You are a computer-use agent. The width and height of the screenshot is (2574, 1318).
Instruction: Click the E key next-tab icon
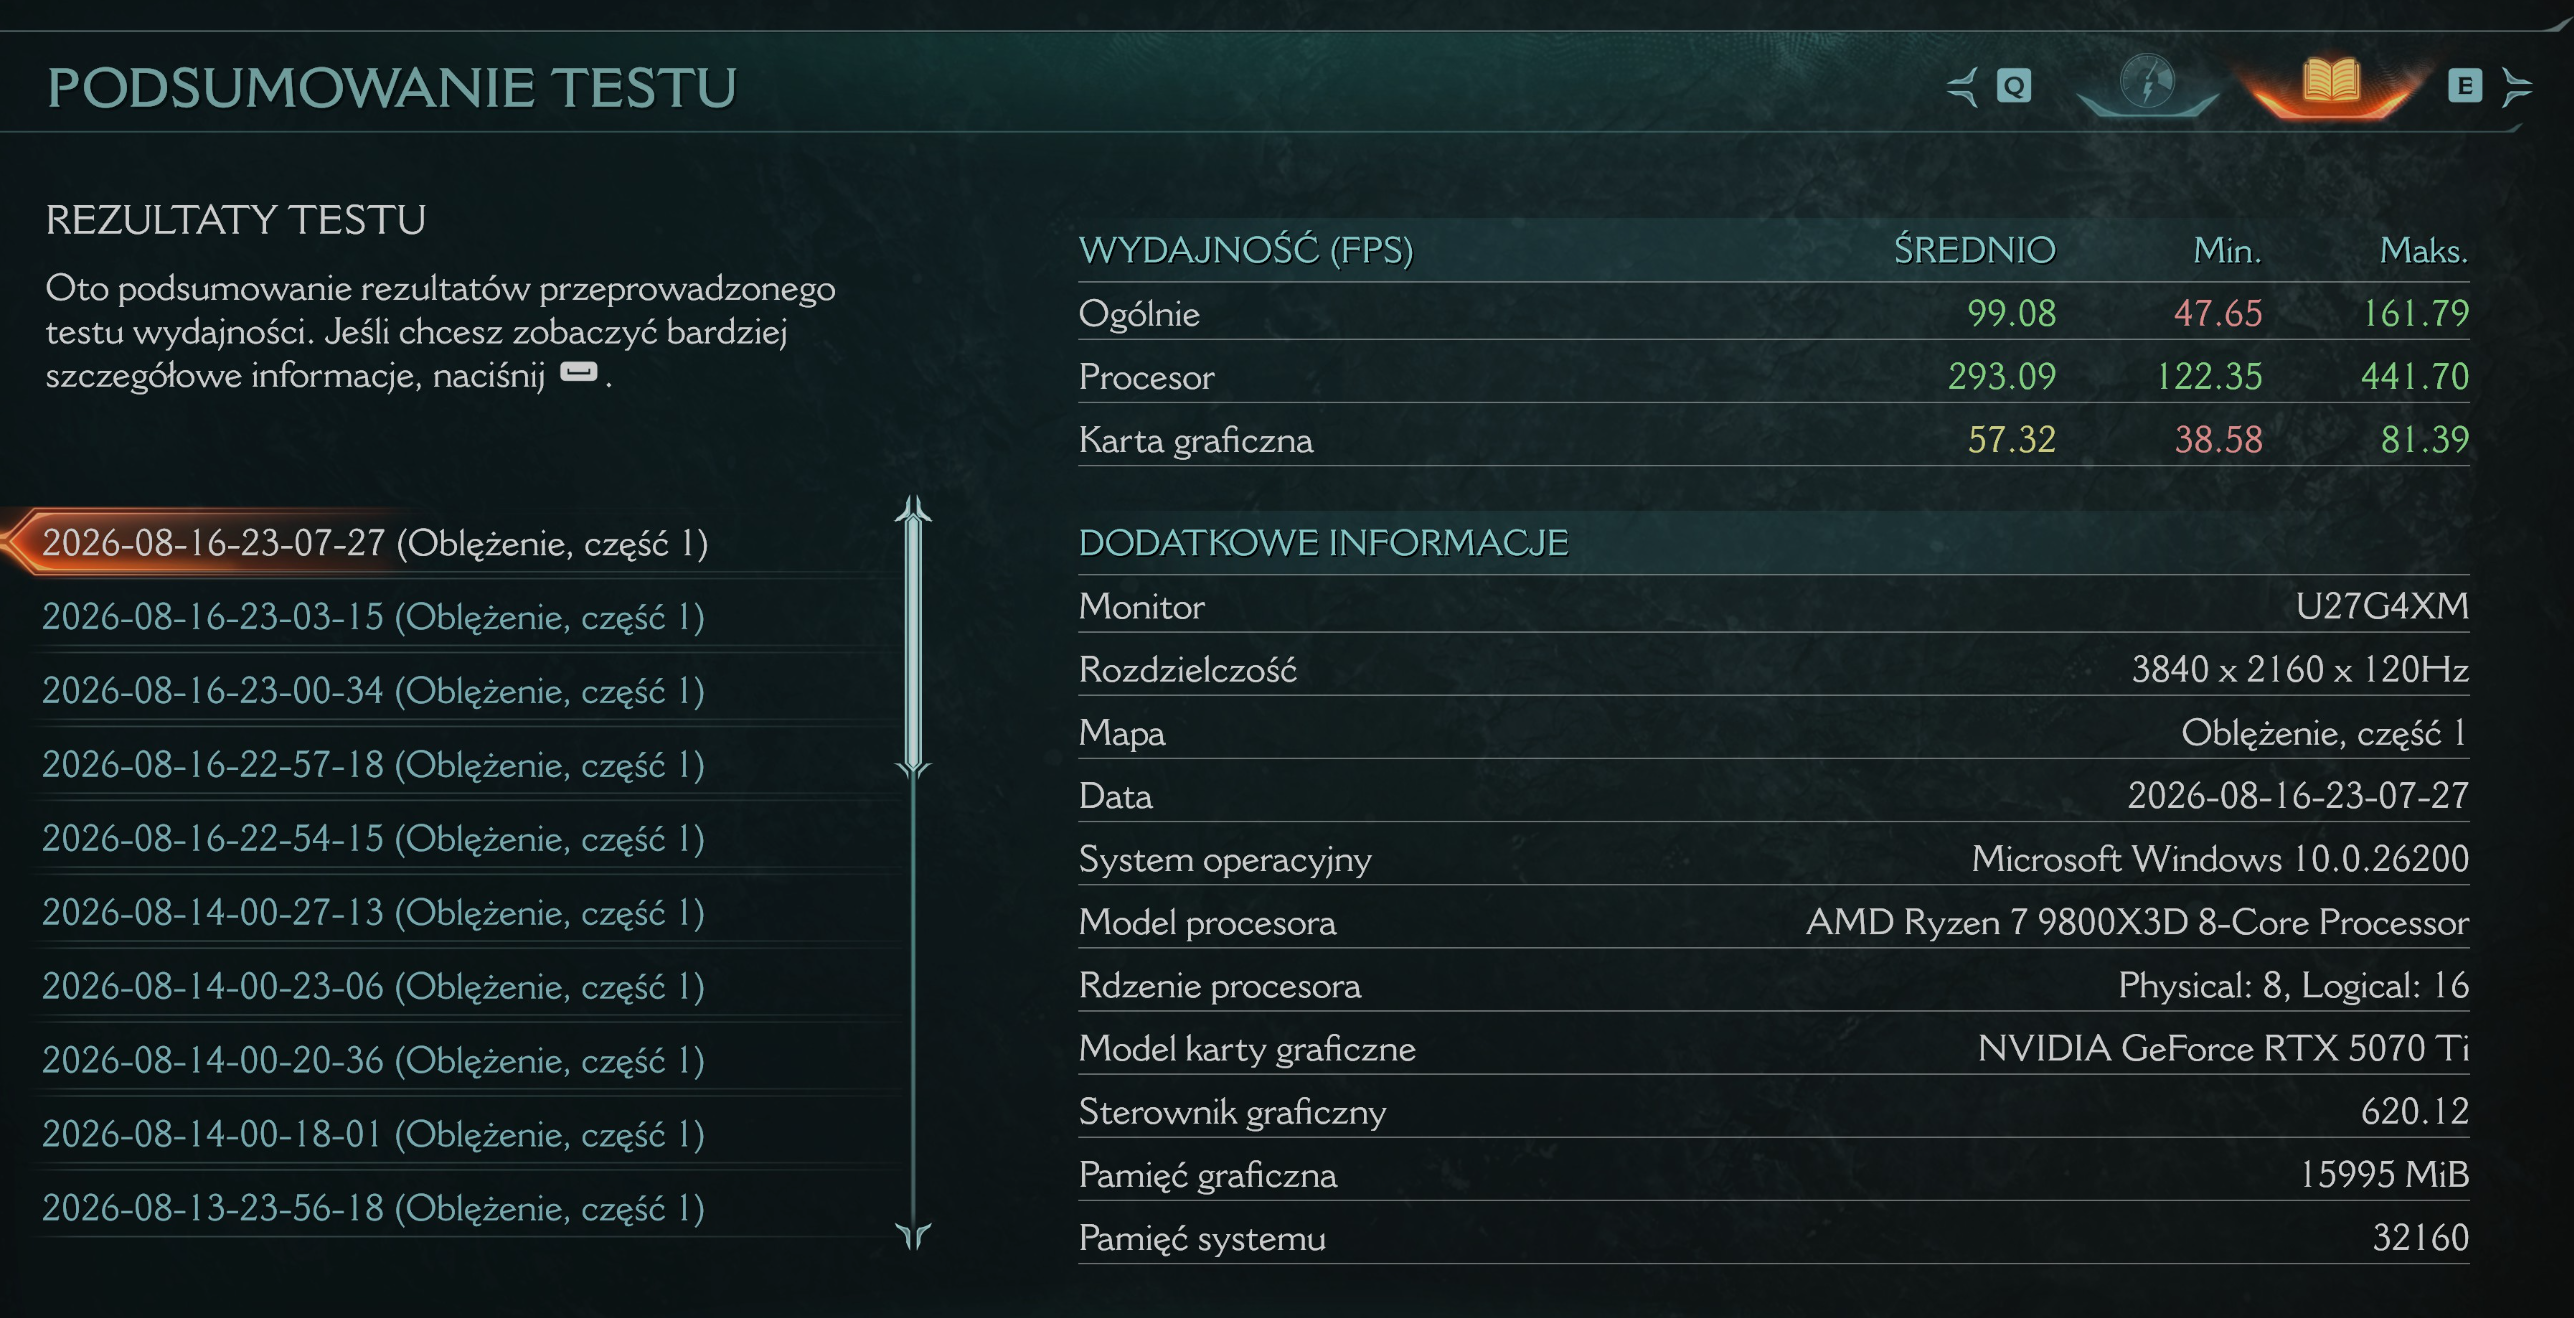[2465, 86]
